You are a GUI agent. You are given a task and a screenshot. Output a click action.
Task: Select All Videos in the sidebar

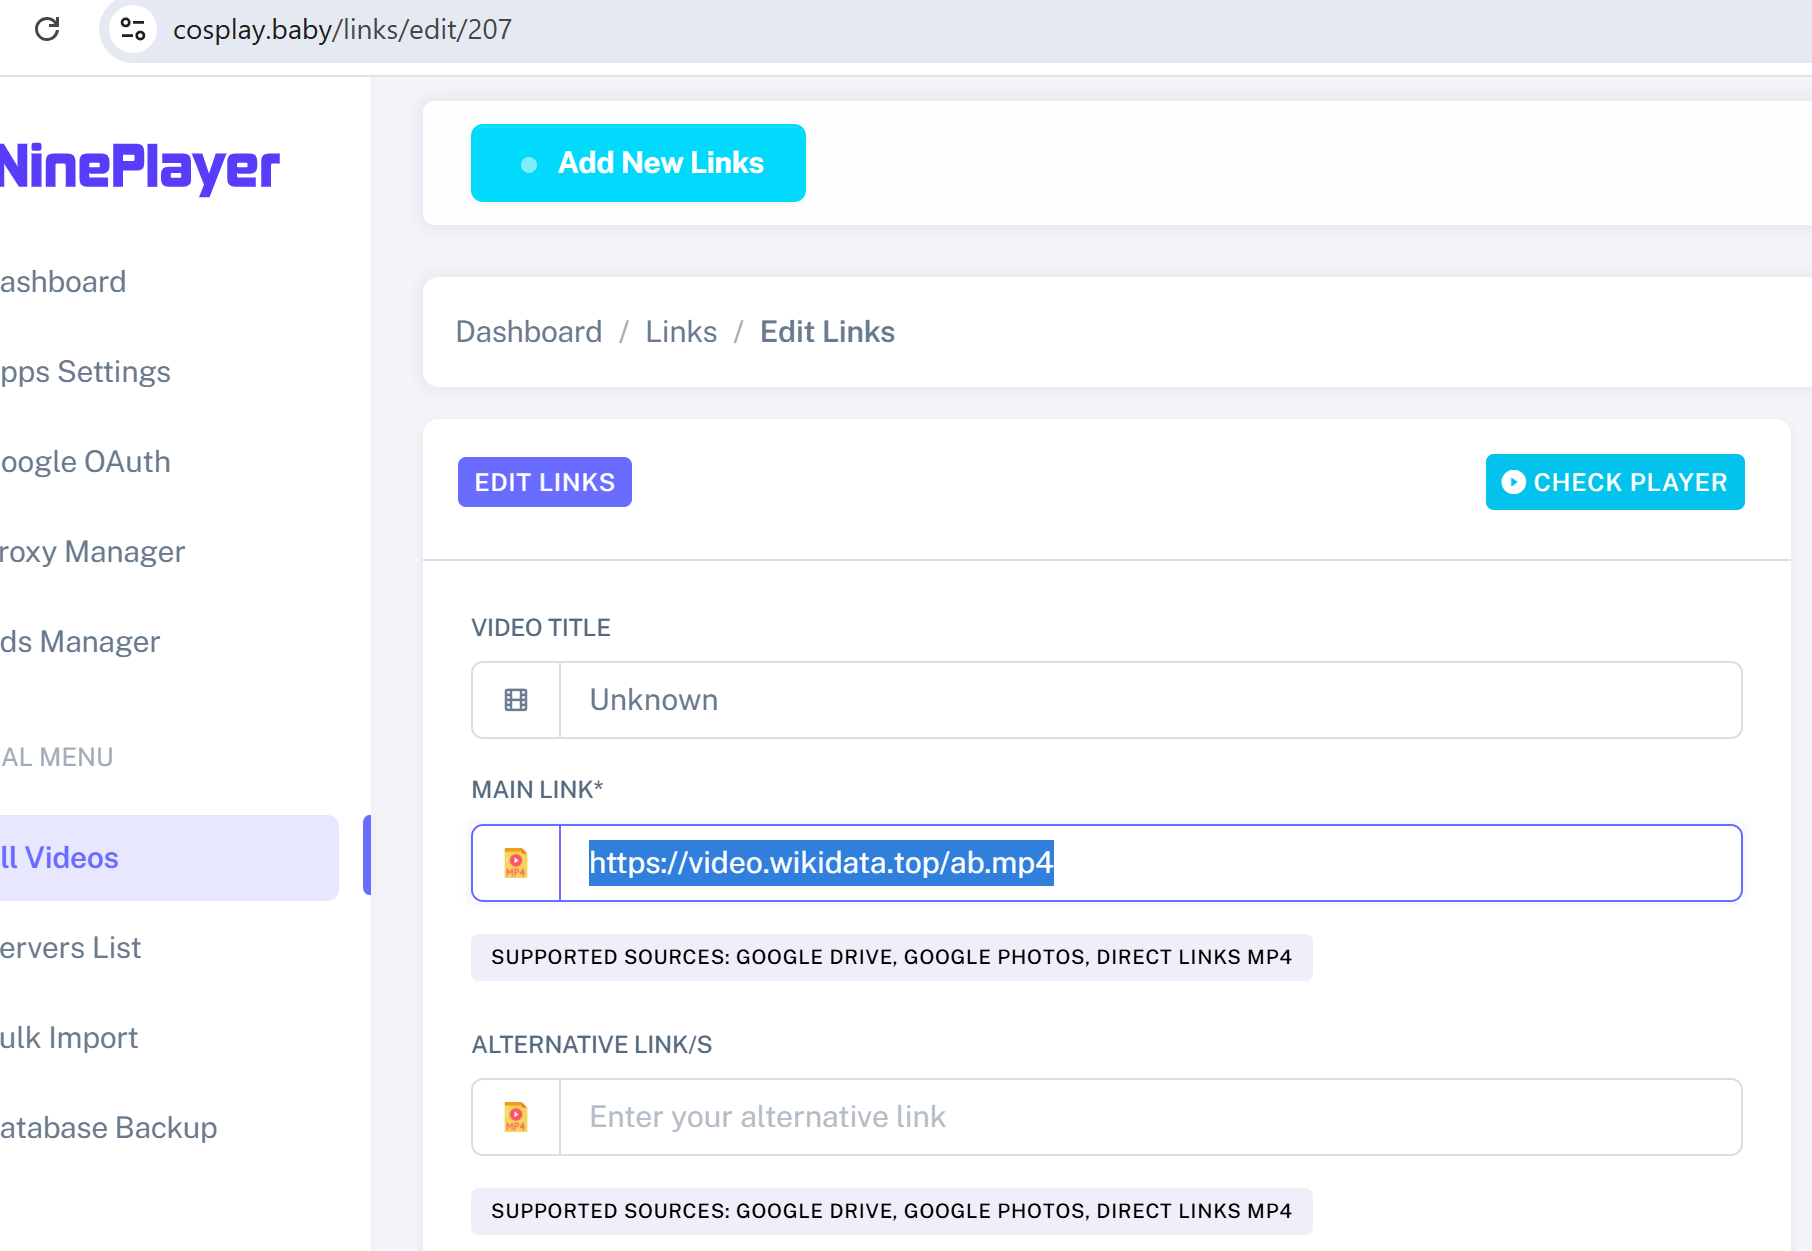pos(169,858)
